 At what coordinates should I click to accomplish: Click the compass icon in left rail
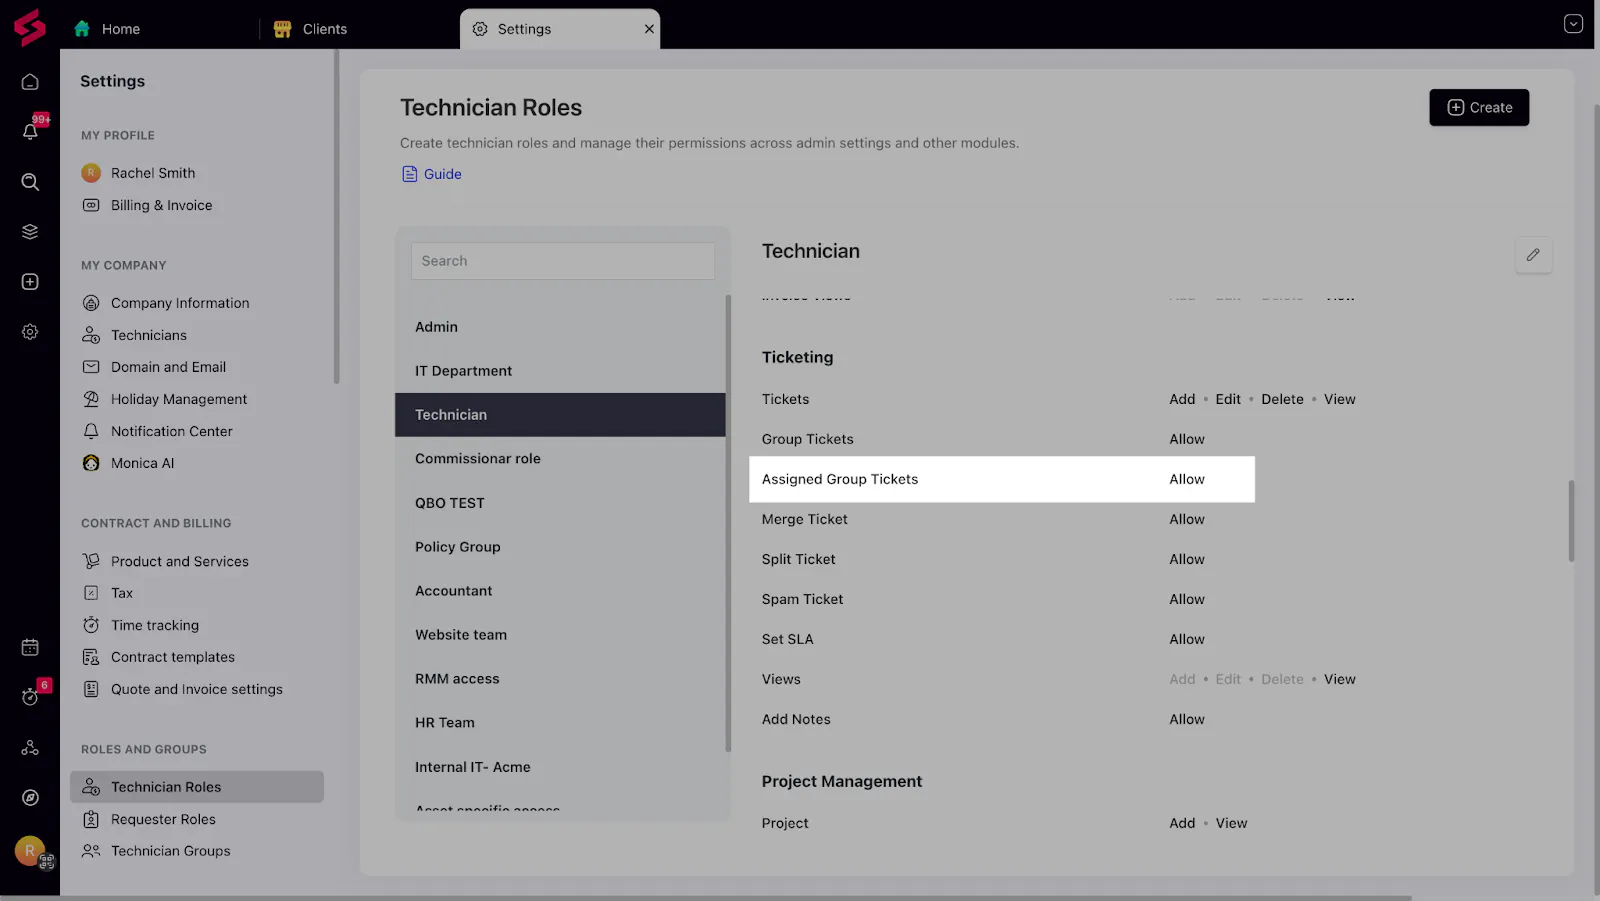coord(30,797)
